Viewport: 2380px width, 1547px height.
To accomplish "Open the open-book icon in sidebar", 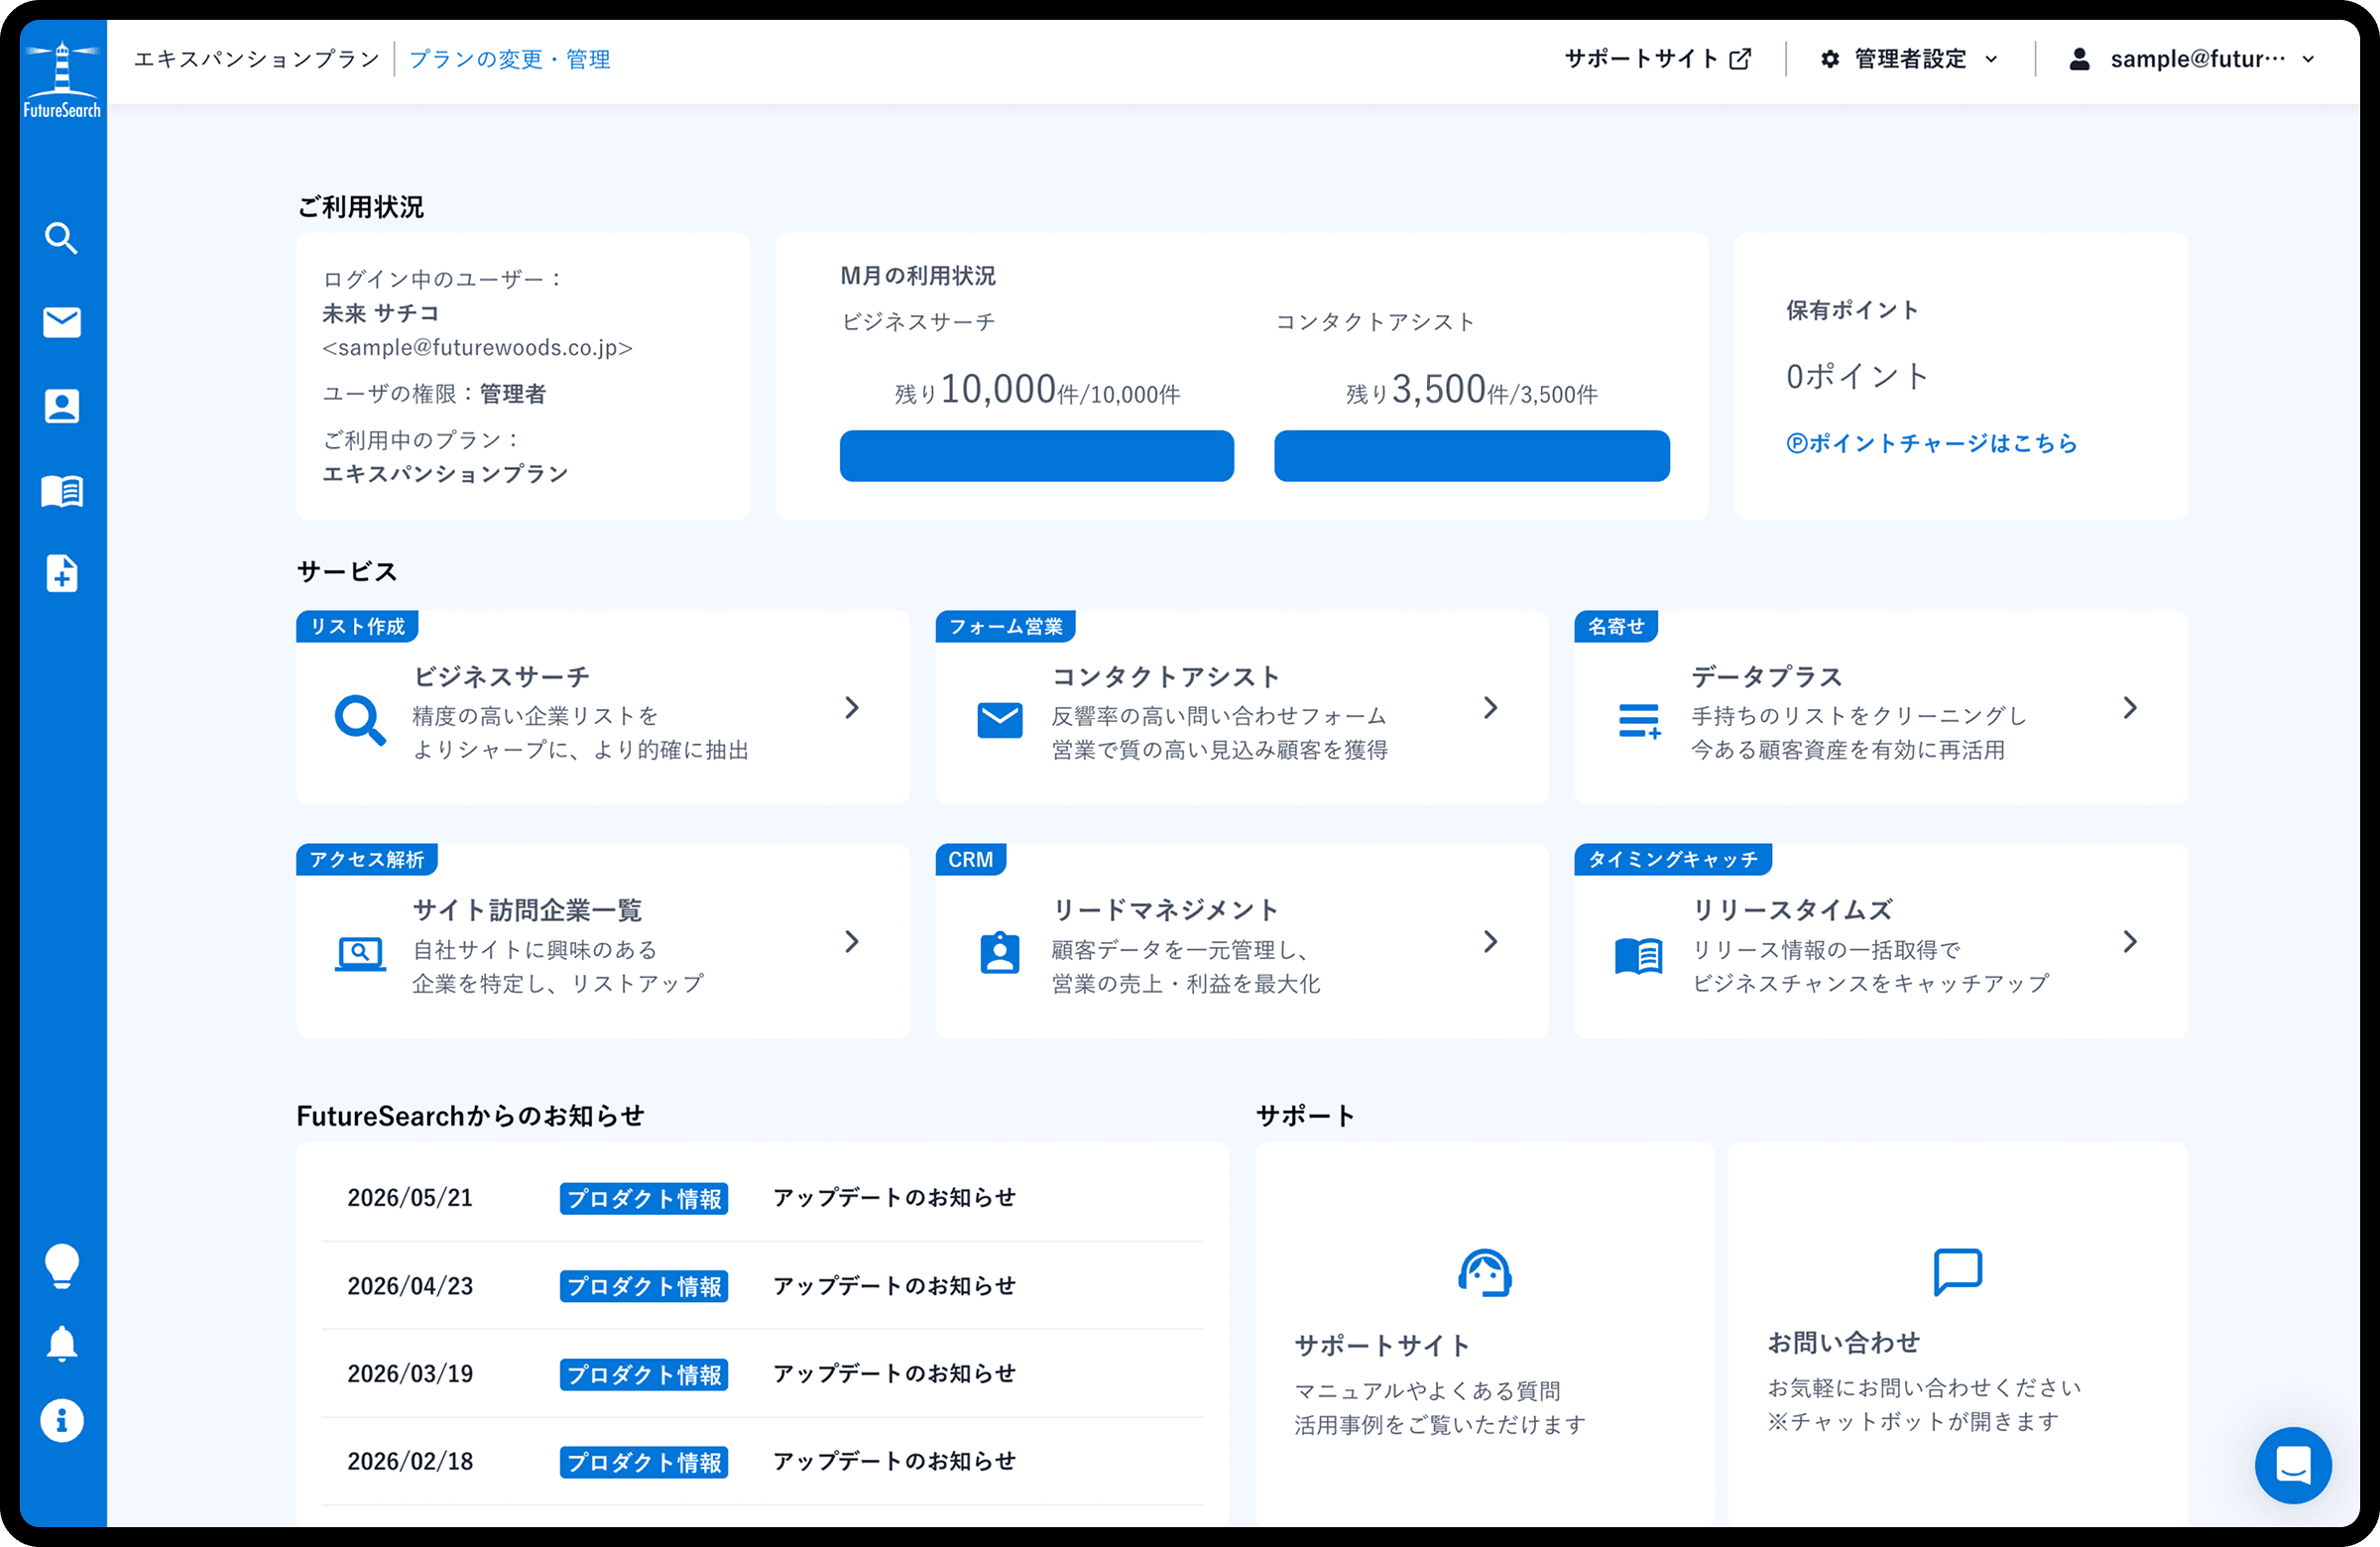I will click(x=62, y=491).
